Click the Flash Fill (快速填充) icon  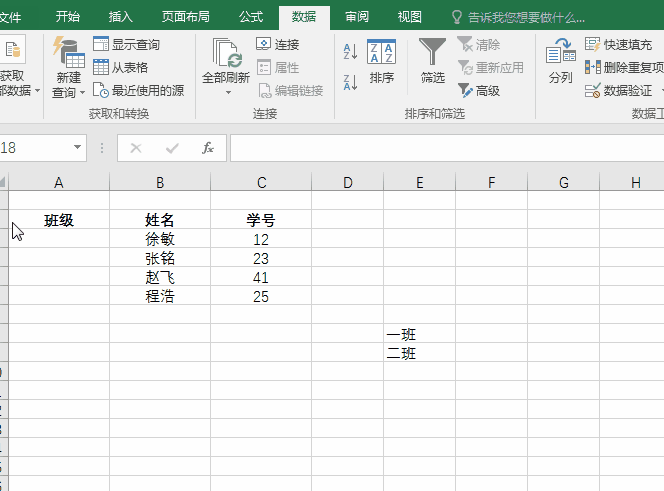[592, 44]
